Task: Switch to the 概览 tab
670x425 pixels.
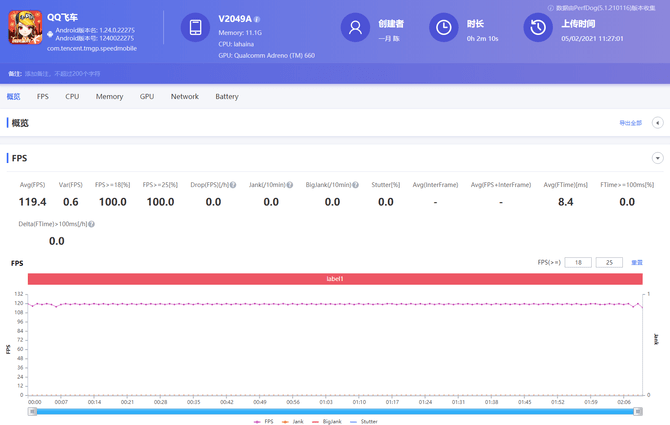Action: (x=13, y=97)
